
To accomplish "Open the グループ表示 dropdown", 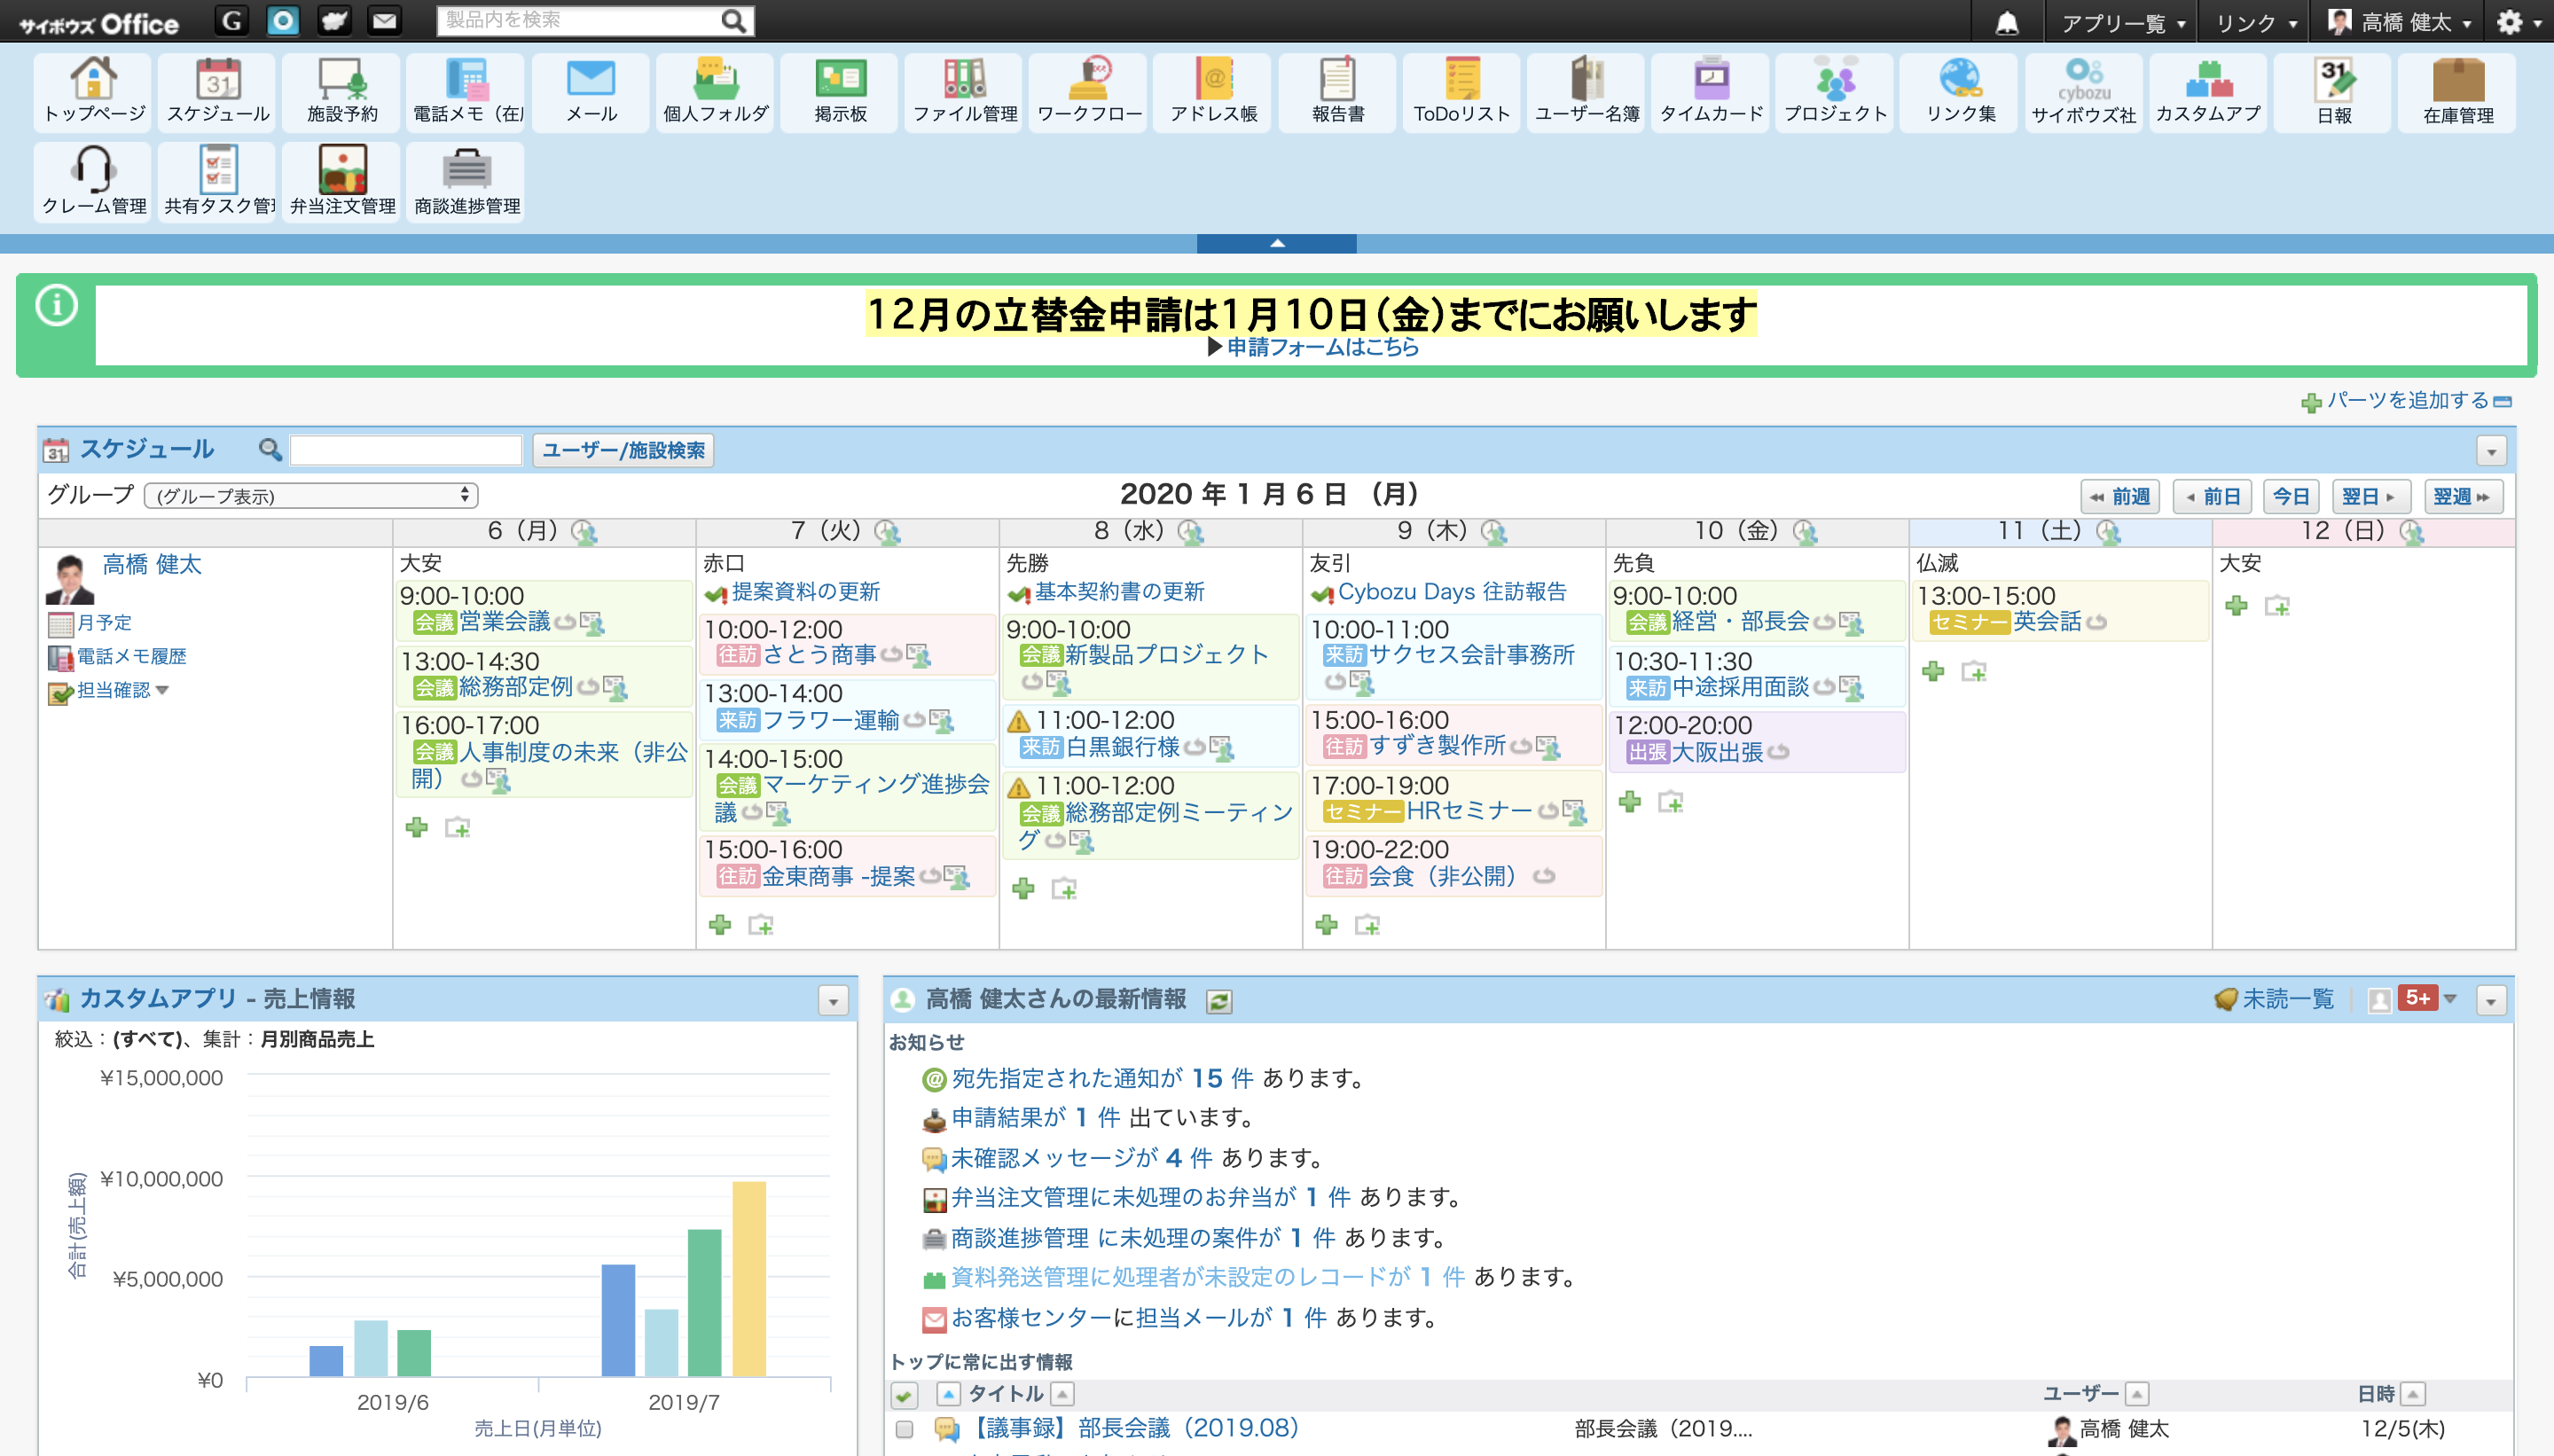I will pyautogui.click(x=311, y=496).
